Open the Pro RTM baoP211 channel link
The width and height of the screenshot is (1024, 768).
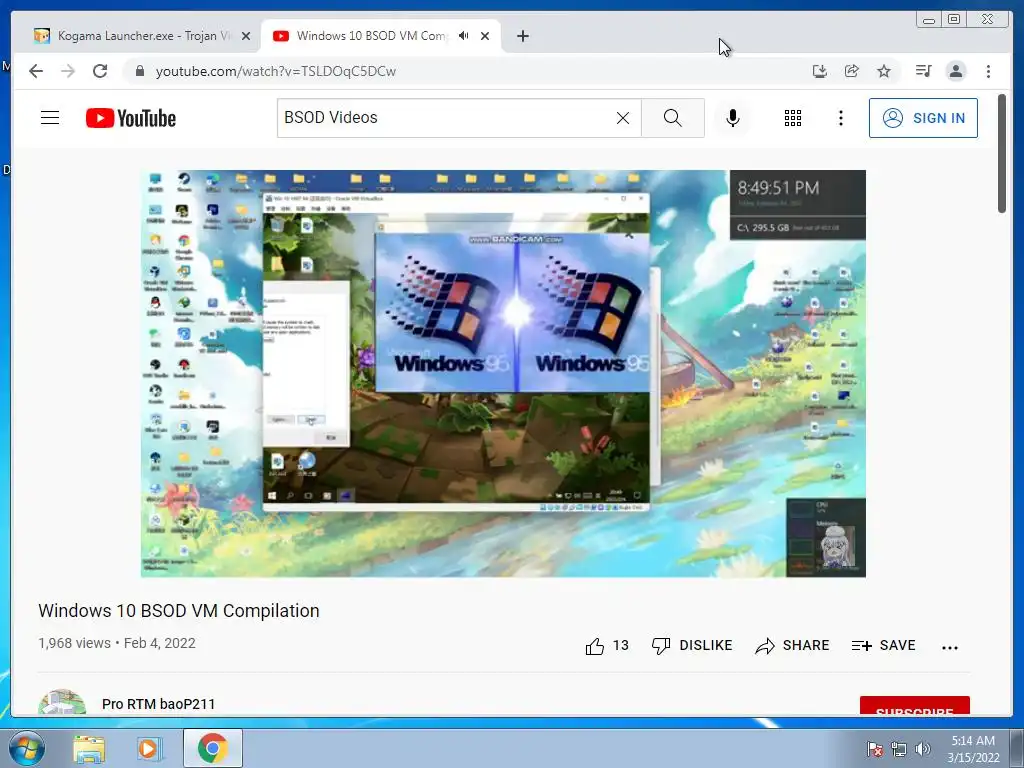(159, 704)
